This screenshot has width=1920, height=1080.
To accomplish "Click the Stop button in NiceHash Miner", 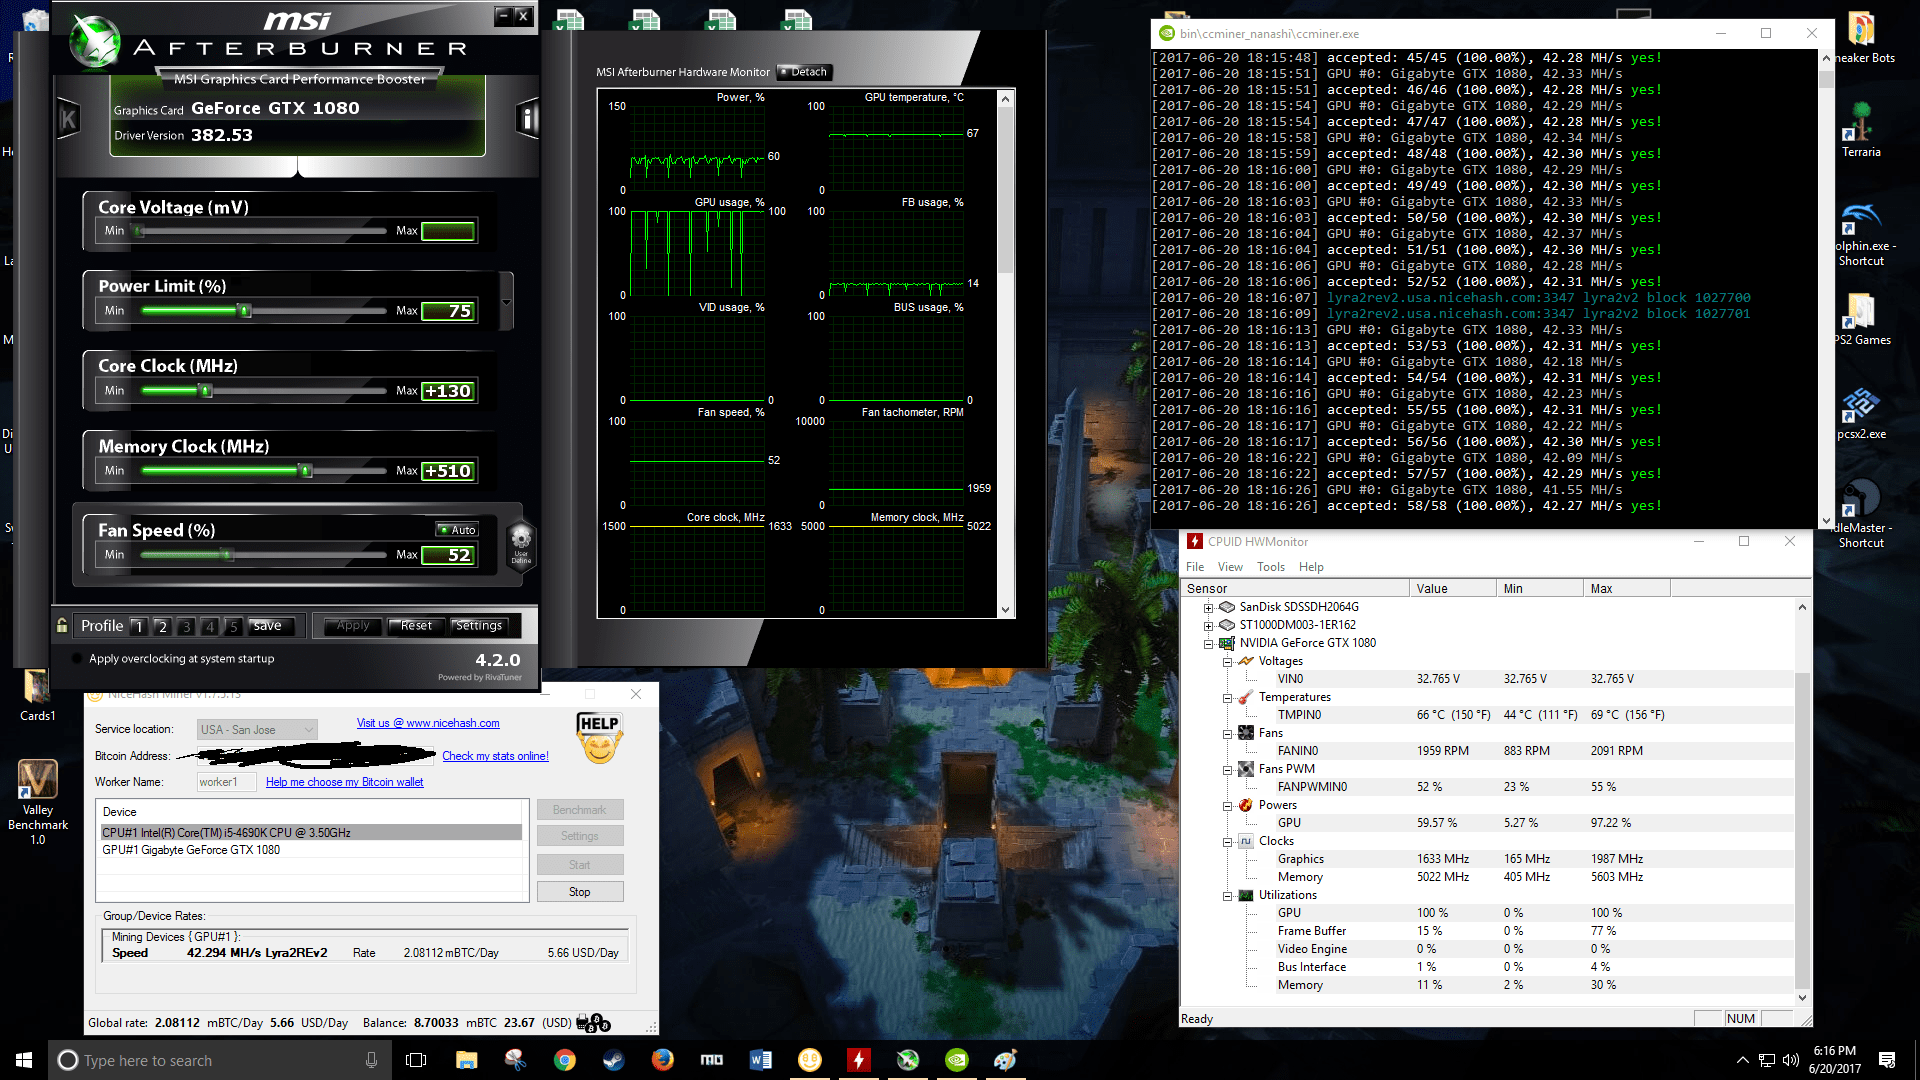I will pos(580,892).
